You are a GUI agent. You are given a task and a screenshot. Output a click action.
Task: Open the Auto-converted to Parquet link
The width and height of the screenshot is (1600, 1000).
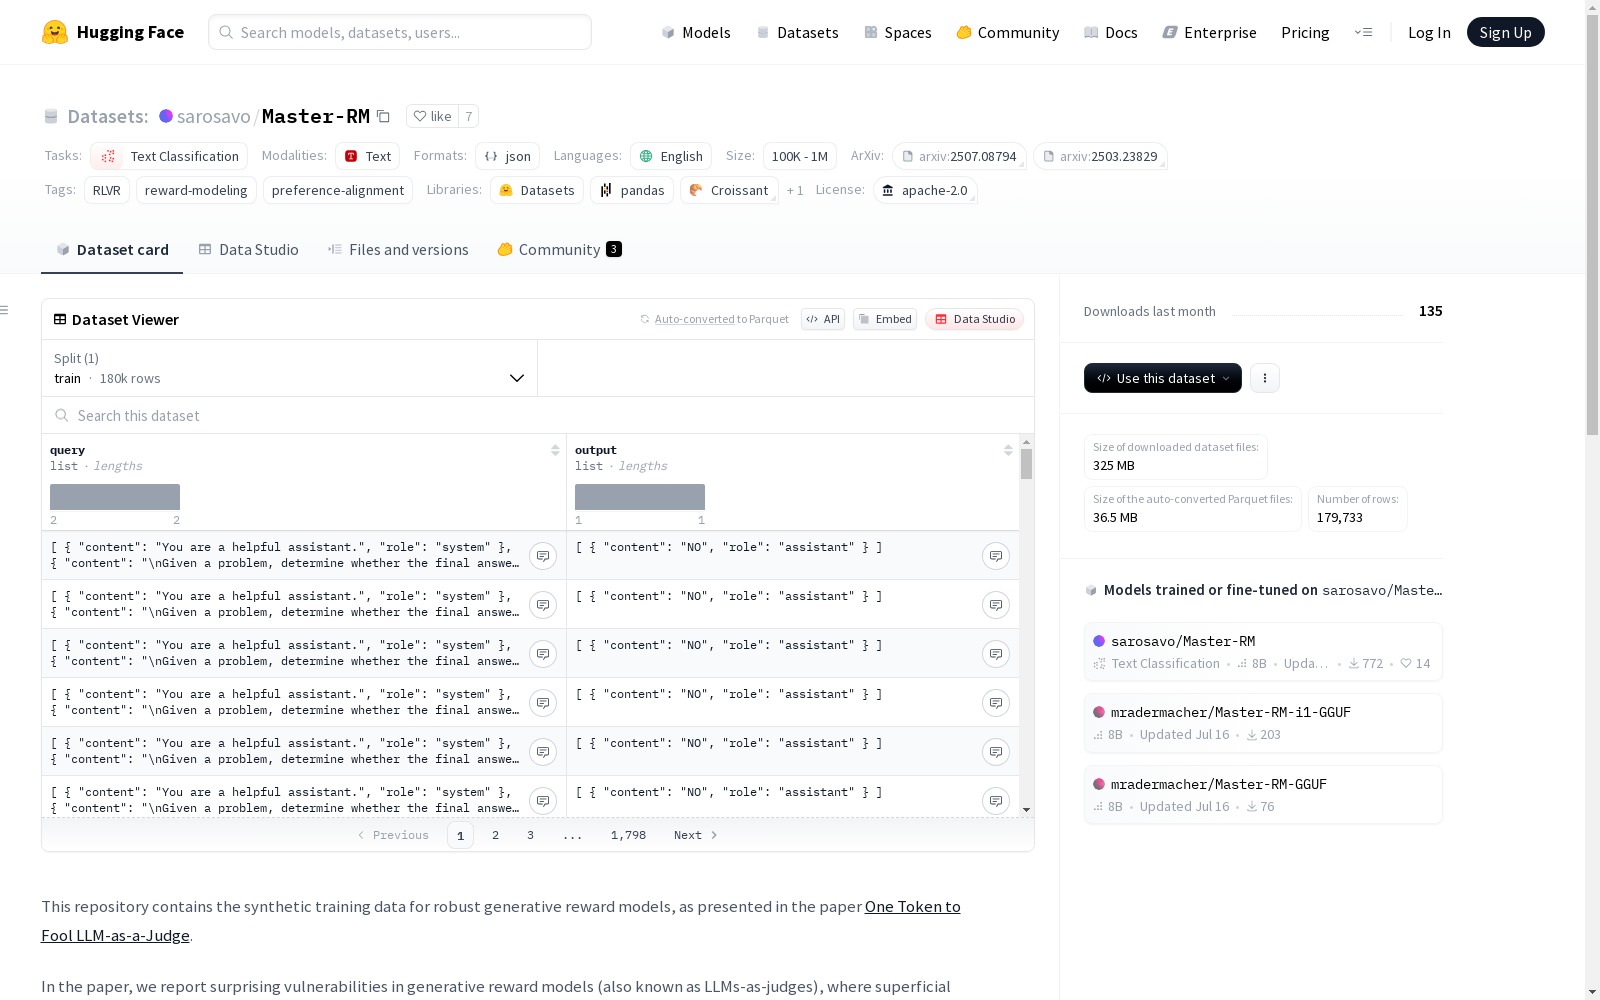[x=714, y=319]
